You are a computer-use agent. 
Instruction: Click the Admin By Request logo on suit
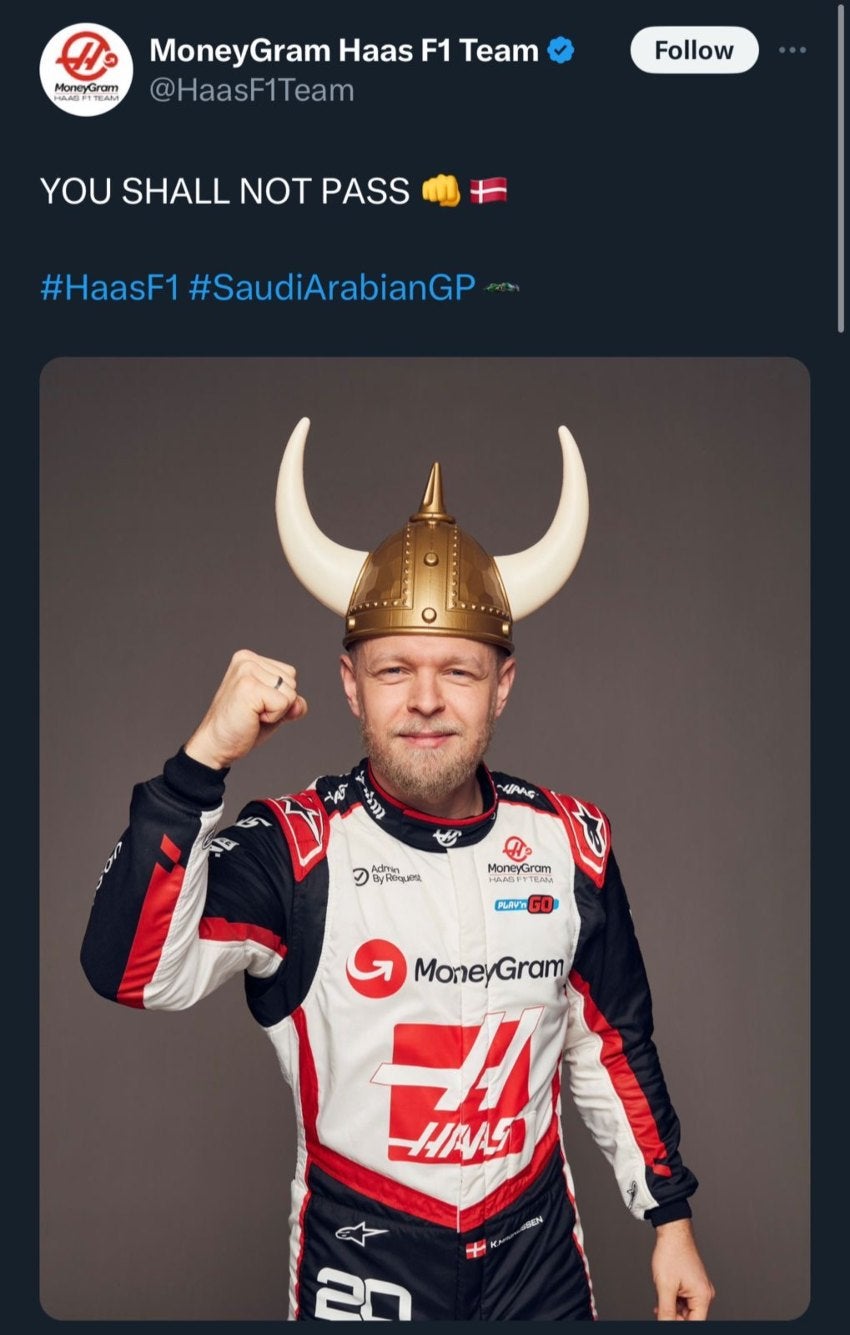(x=387, y=875)
